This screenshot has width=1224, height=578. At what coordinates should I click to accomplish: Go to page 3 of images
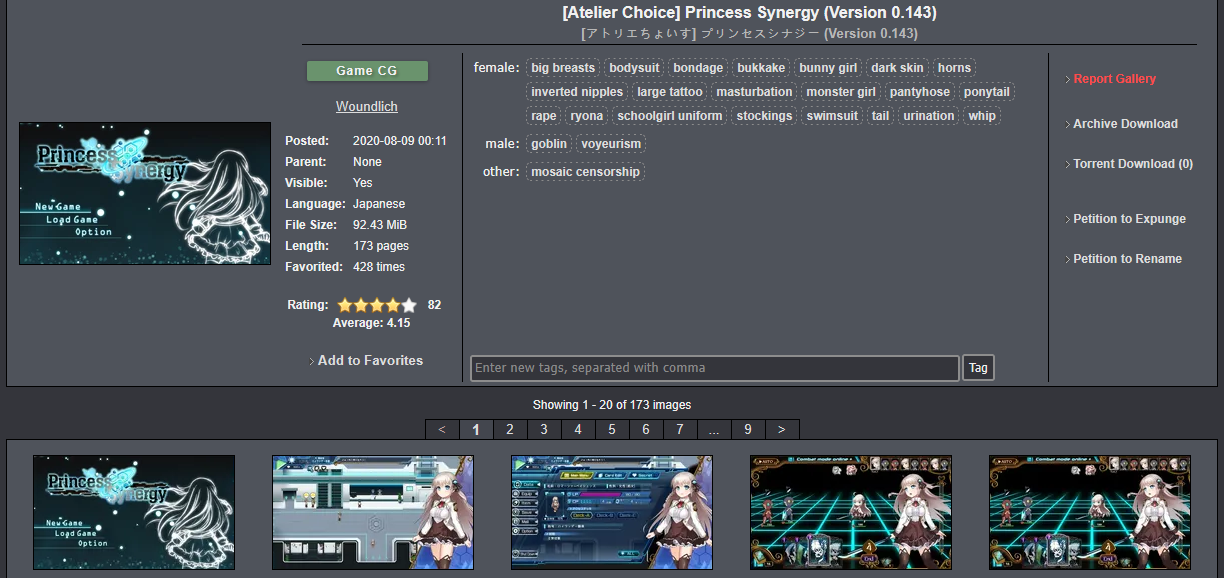click(x=544, y=429)
